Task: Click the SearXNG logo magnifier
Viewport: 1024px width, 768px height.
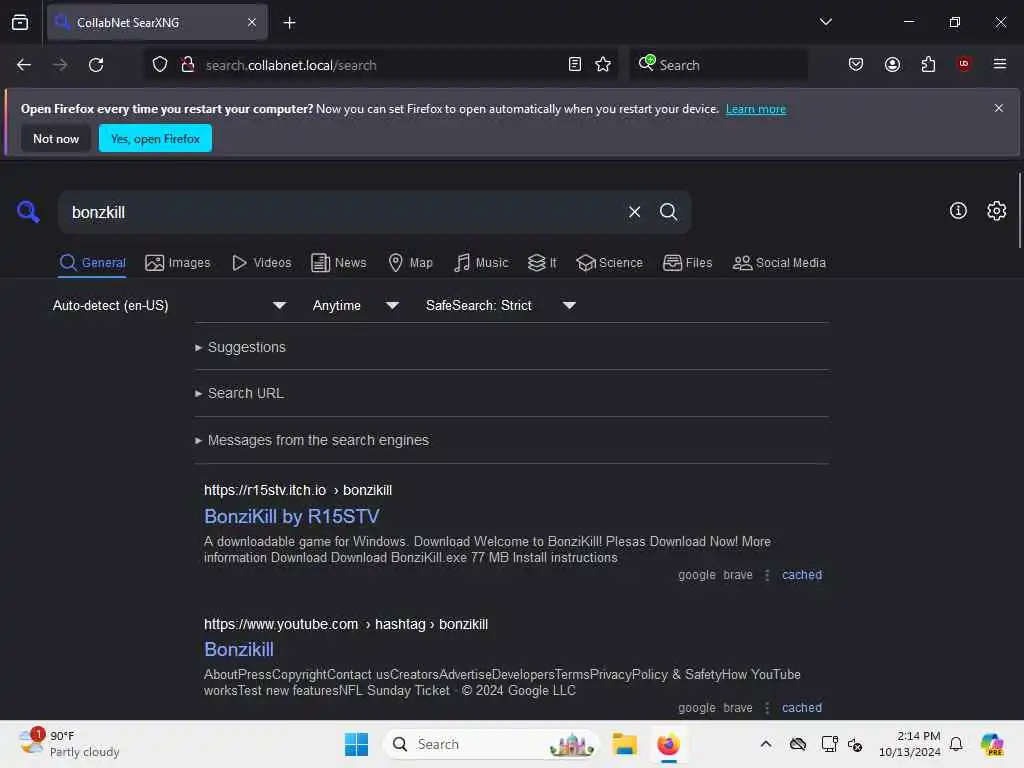Action: tap(28, 212)
